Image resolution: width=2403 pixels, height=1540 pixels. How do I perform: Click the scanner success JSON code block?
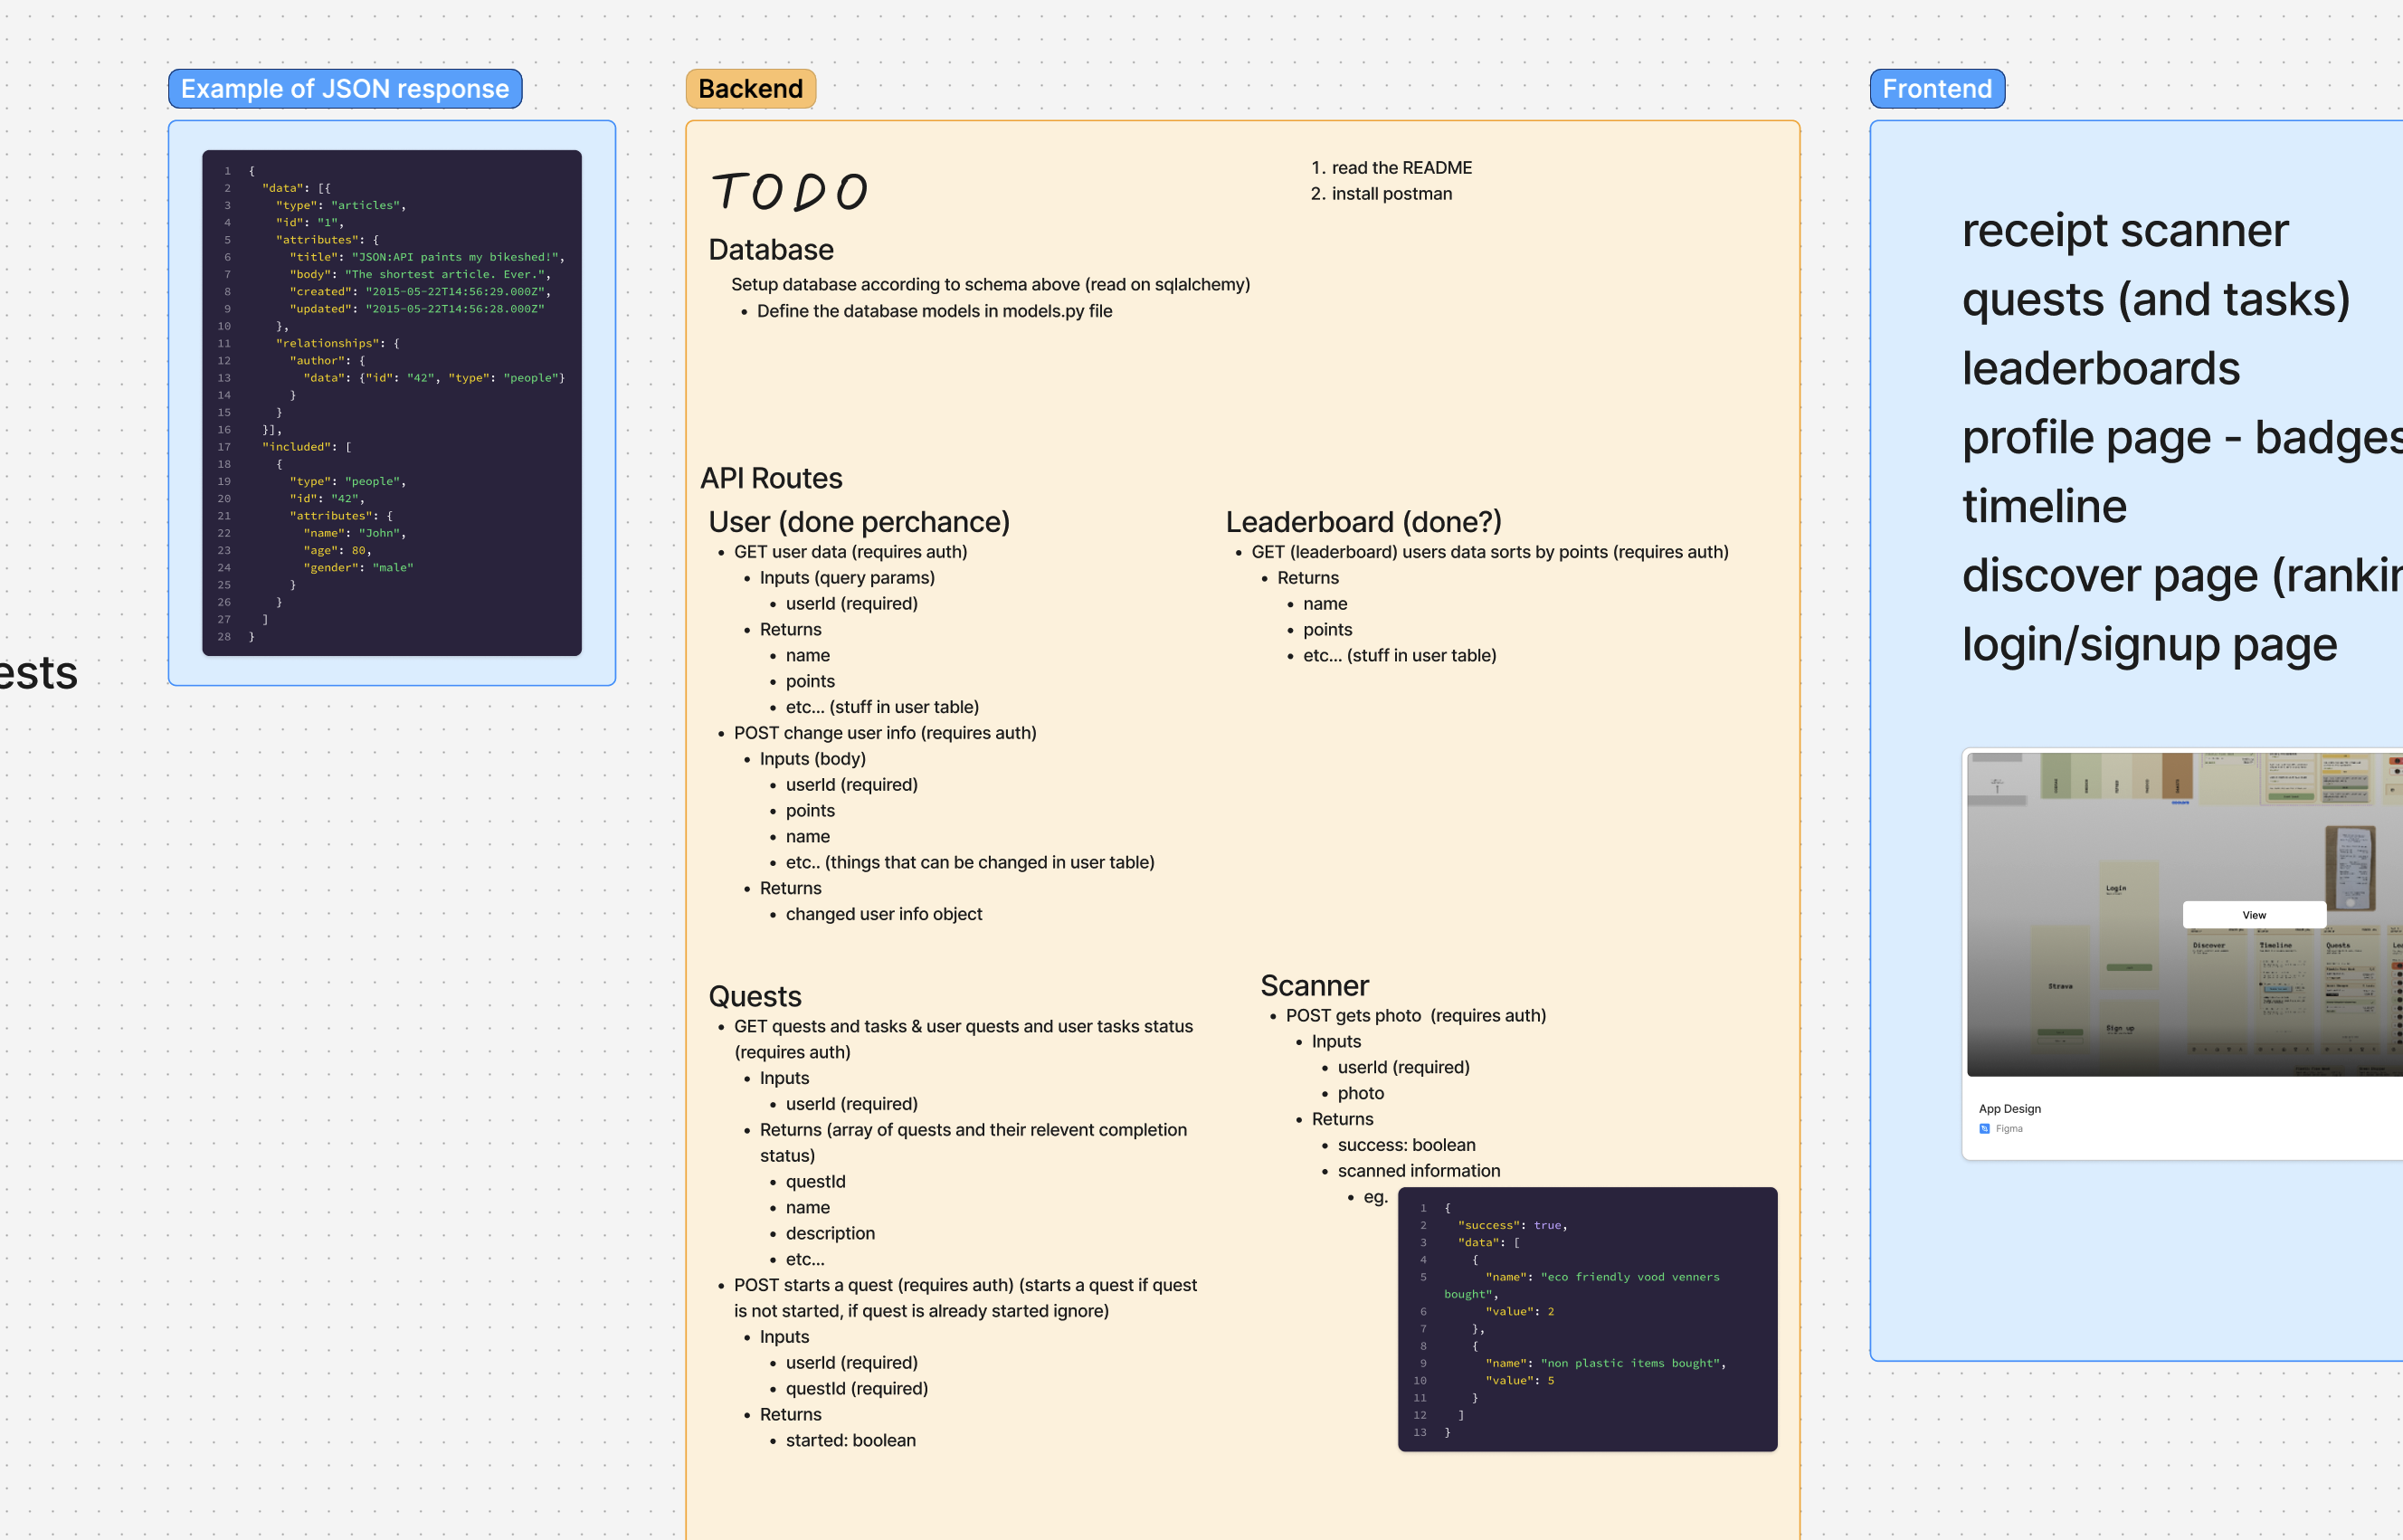[x=1586, y=1319]
